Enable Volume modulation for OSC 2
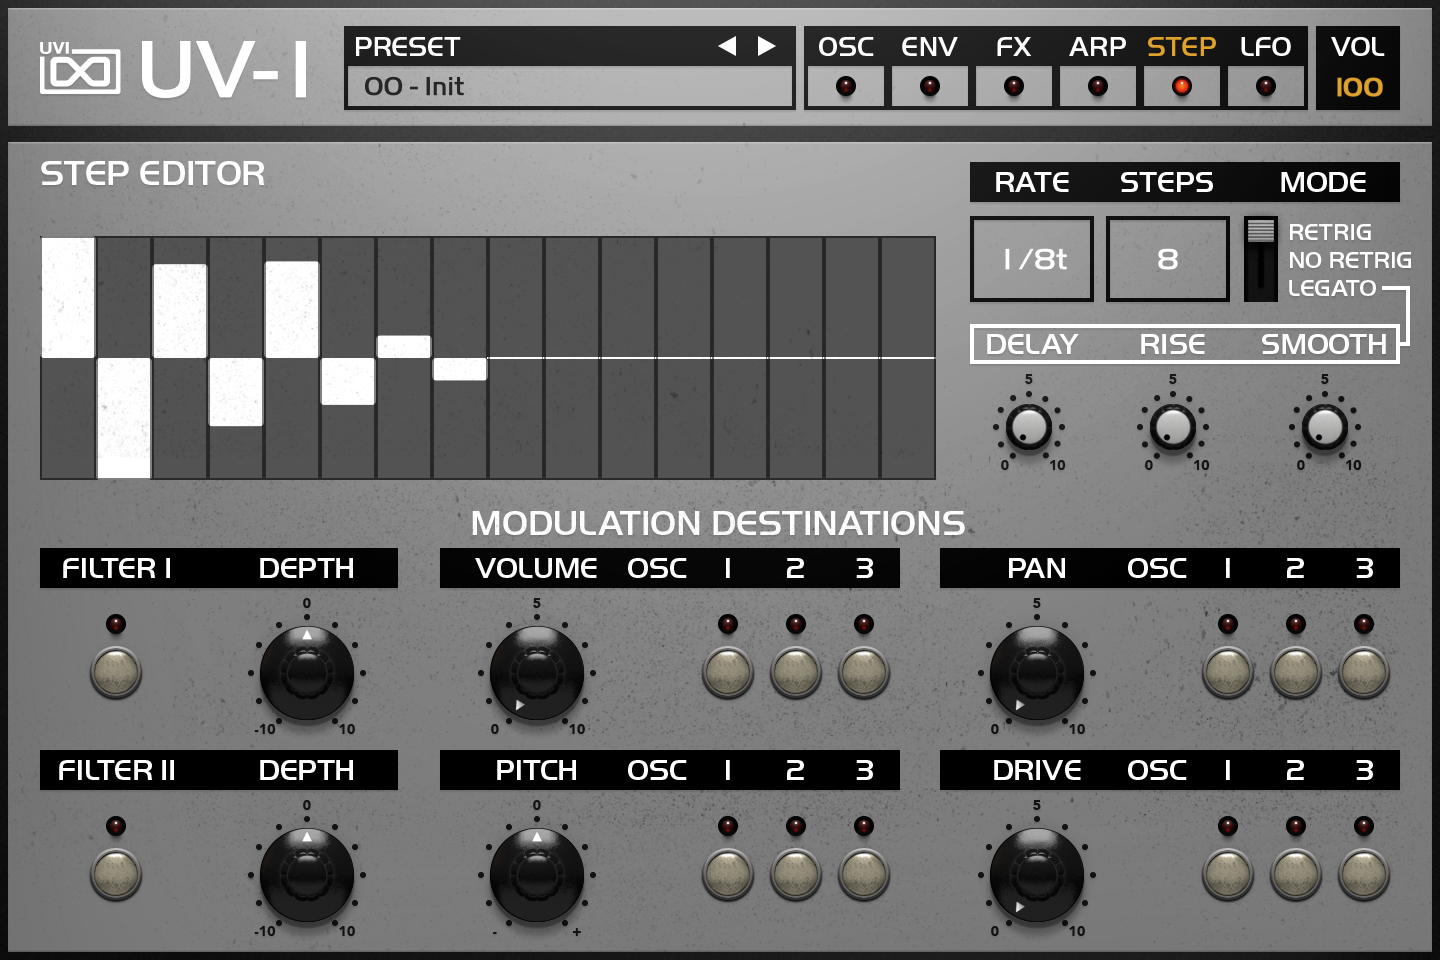This screenshot has height=960, width=1440. pos(796,672)
